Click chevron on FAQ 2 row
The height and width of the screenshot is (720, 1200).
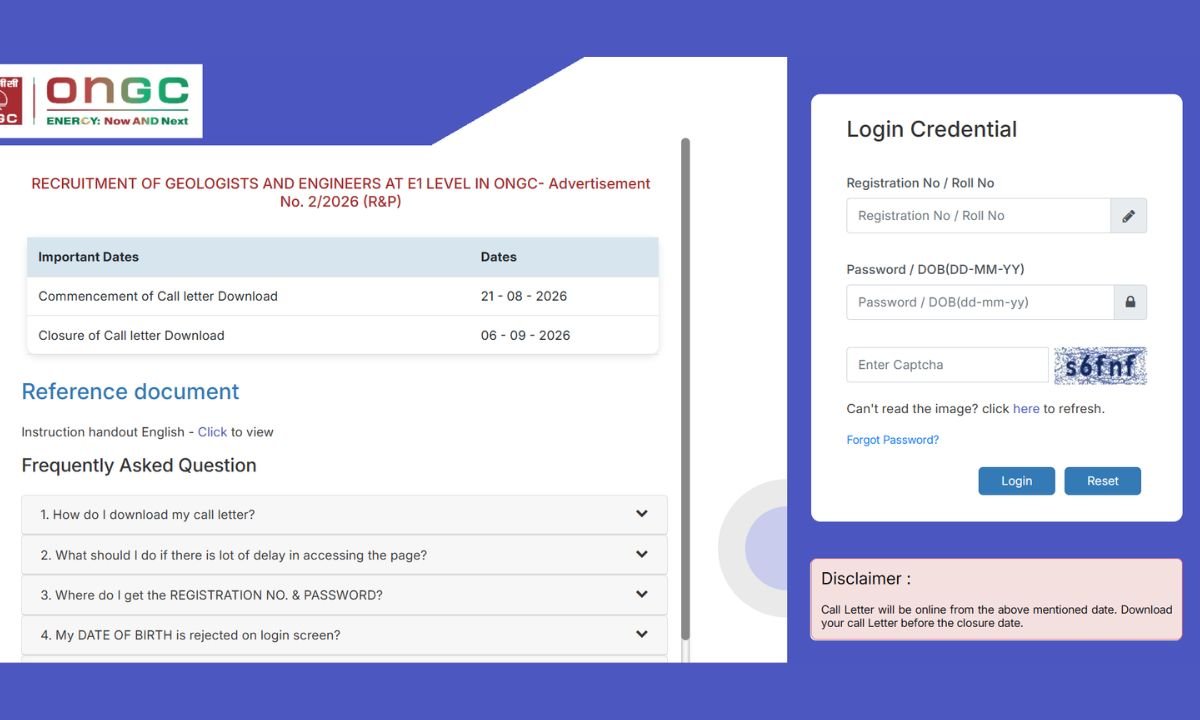click(642, 554)
